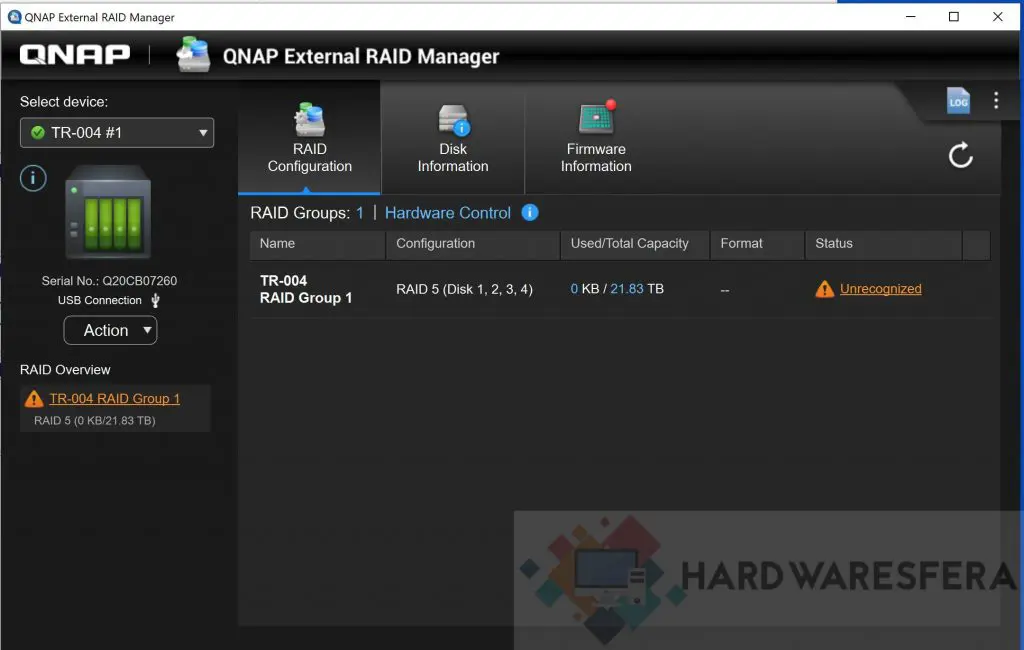Viewport: 1024px width, 650px height.
Task: Click the title bar app icon
Action: coord(14,17)
